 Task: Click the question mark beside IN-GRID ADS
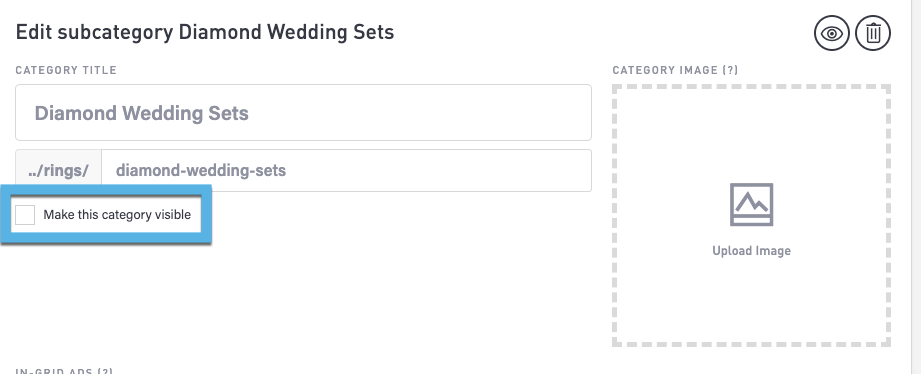[105, 371]
